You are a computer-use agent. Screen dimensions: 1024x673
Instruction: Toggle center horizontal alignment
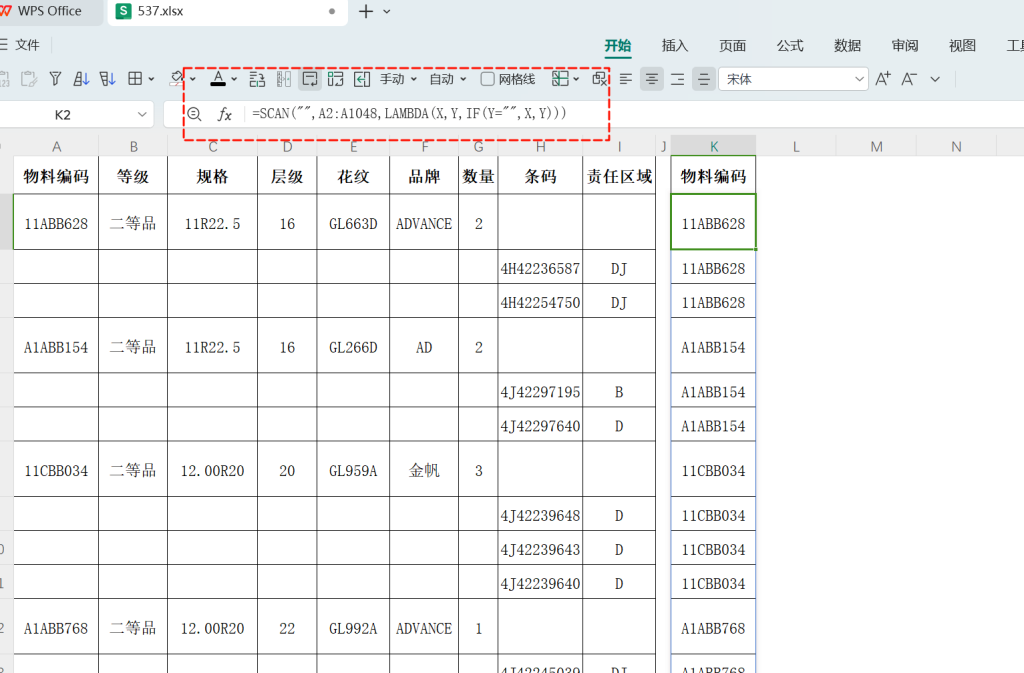[x=652, y=79]
